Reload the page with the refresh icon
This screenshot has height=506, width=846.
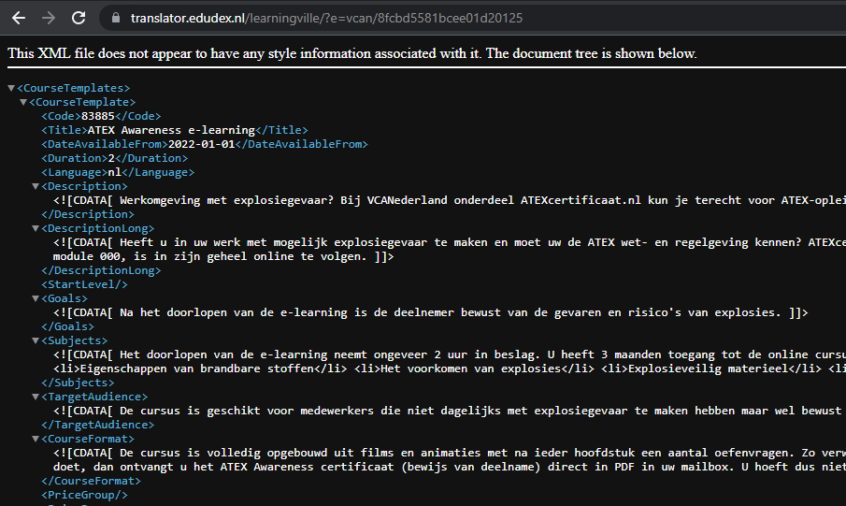tap(79, 18)
